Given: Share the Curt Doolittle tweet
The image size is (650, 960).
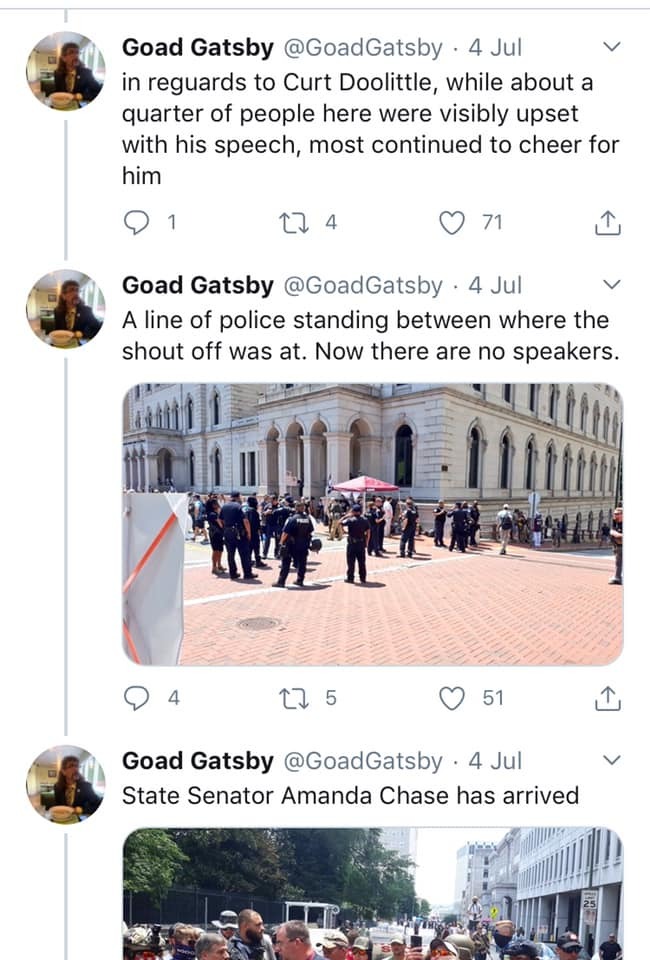Looking at the screenshot, I should (x=607, y=224).
